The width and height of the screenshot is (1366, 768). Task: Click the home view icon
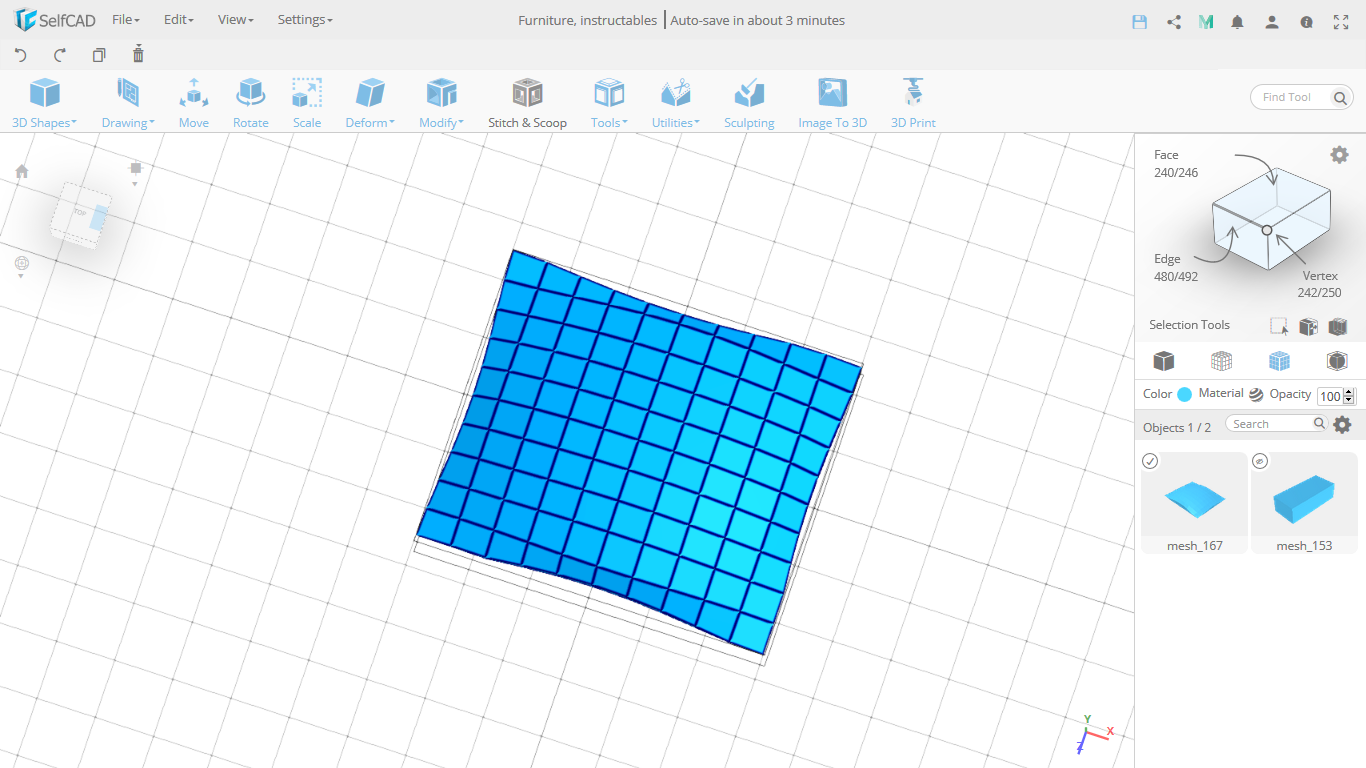coord(22,171)
